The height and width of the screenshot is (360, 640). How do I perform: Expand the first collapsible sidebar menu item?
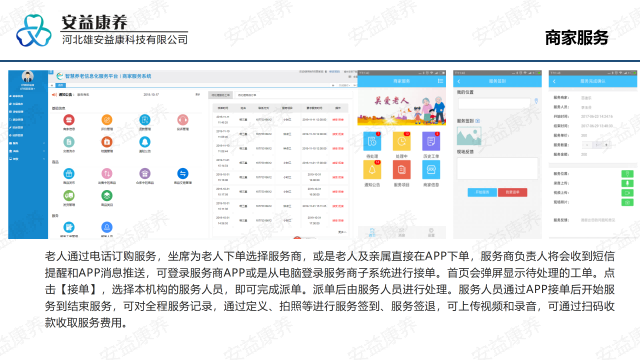pos(27,143)
